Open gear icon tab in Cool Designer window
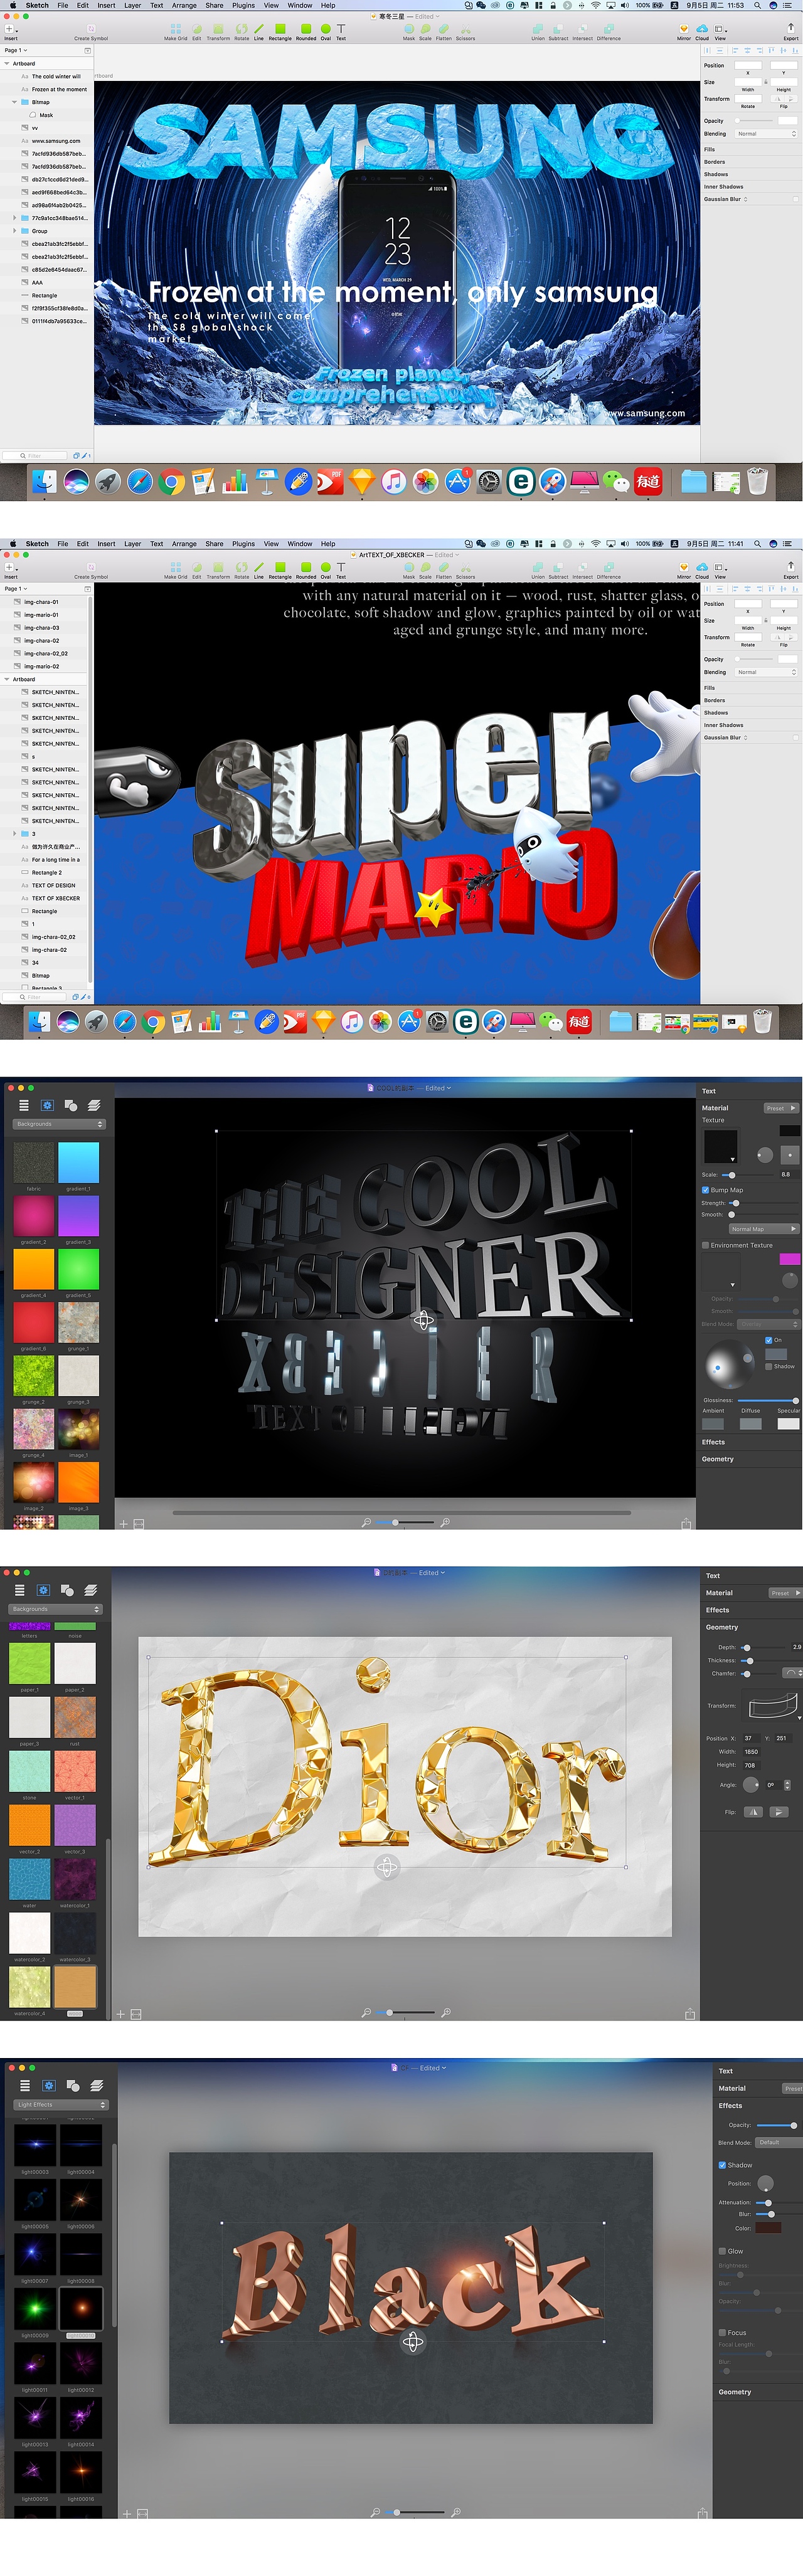Viewport: 803px width, 2576px height. (x=47, y=1105)
